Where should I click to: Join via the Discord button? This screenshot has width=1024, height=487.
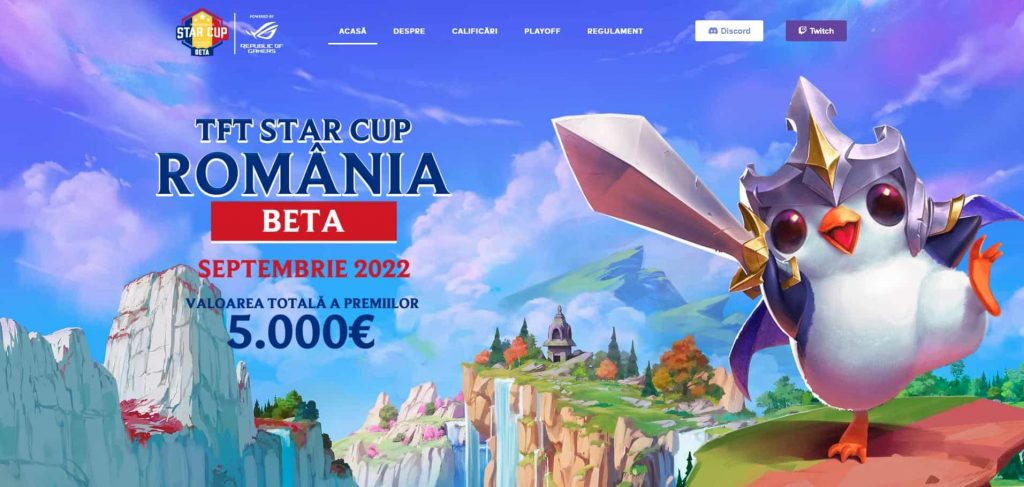point(729,31)
